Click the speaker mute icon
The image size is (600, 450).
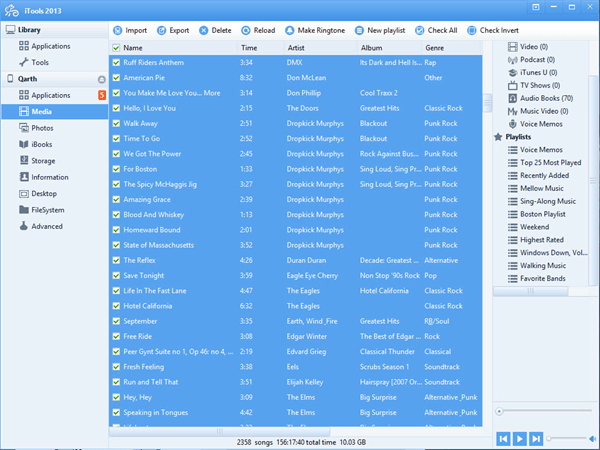[x=593, y=439]
